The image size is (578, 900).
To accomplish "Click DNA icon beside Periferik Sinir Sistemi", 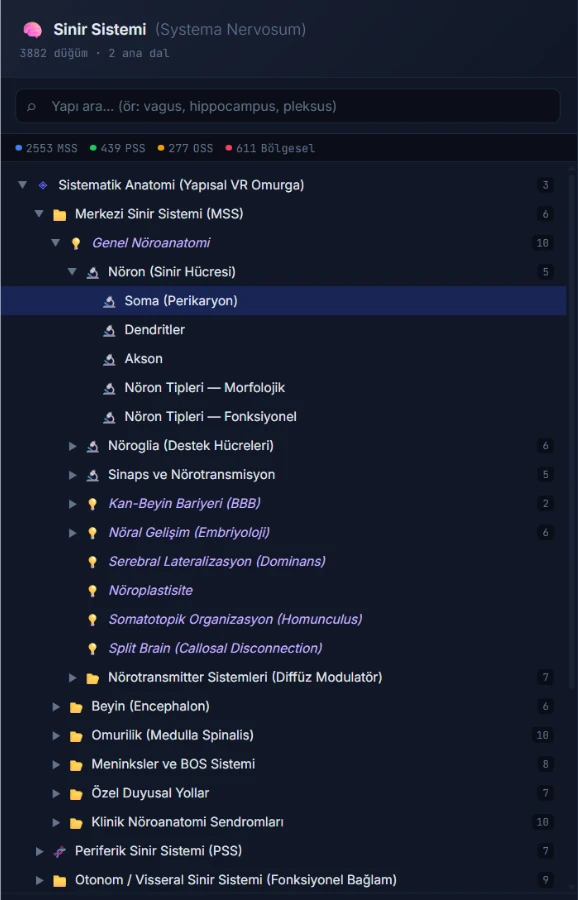I will [x=59, y=851].
